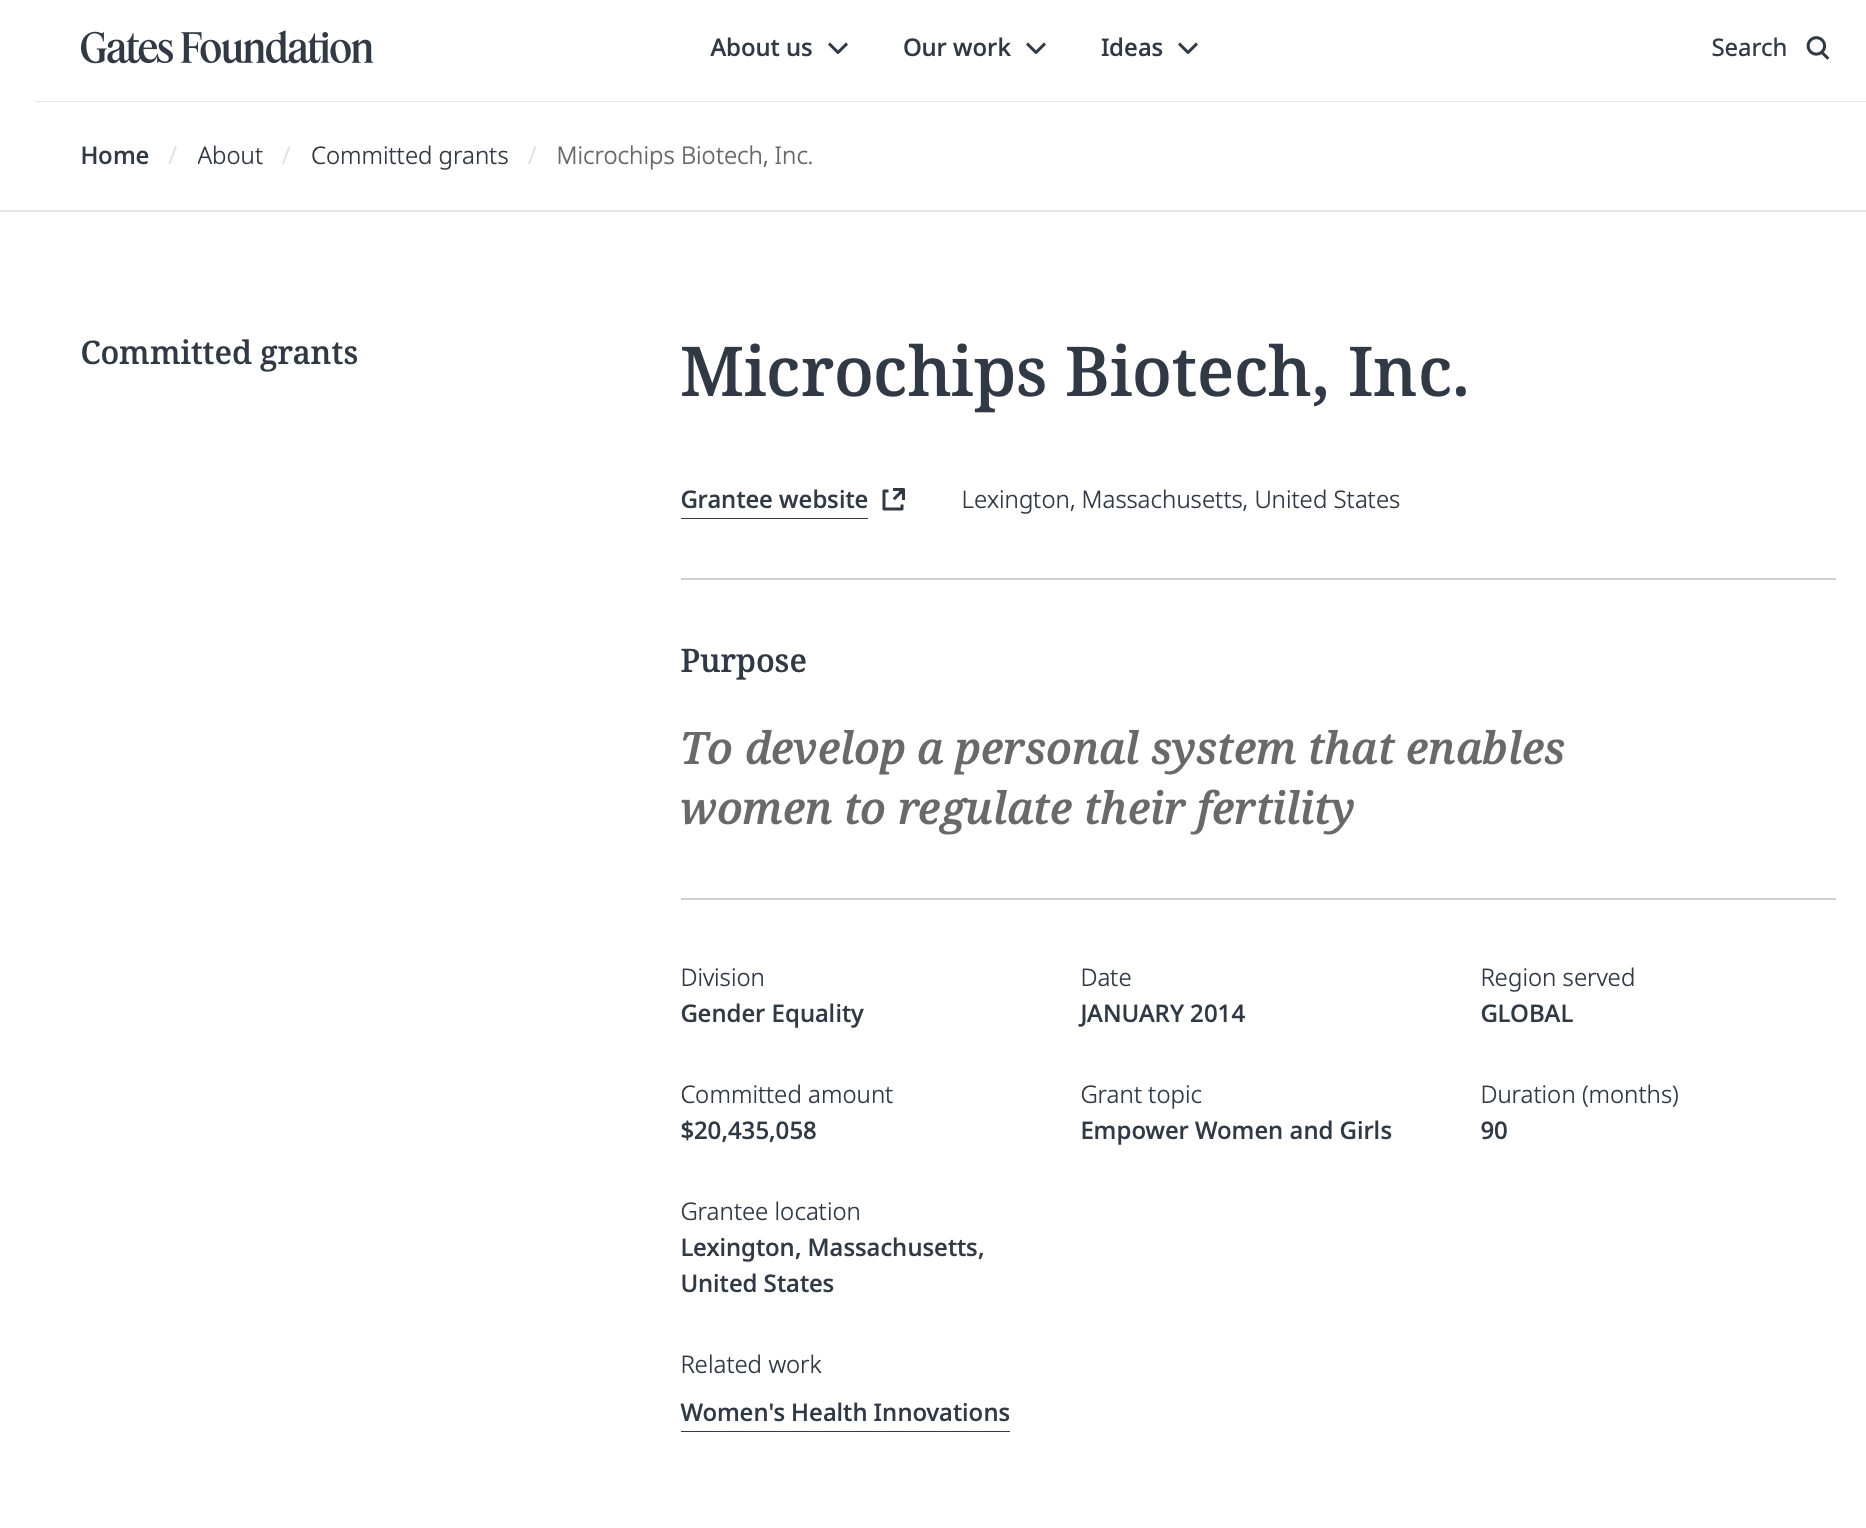Open the Grantee website link

pyautogui.click(x=774, y=500)
